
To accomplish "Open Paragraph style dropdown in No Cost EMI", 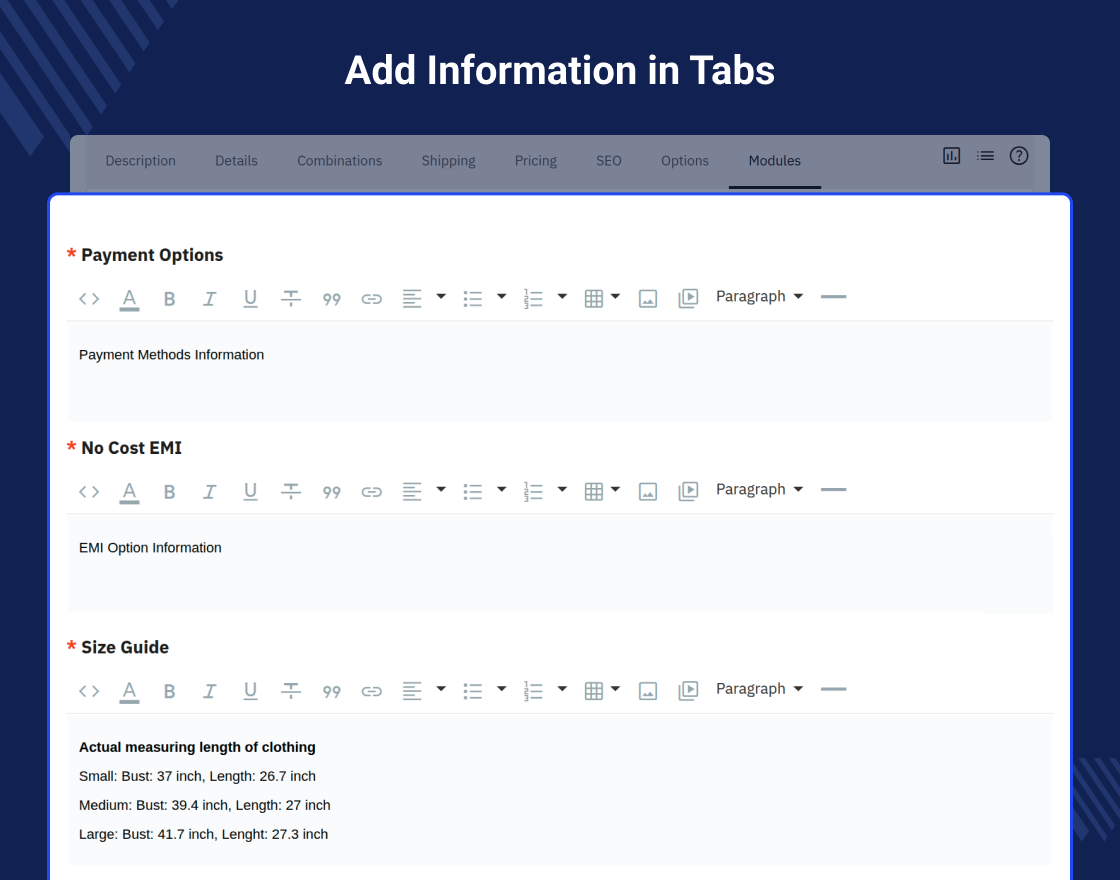I will pyautogui.click(x=759, y=489).
